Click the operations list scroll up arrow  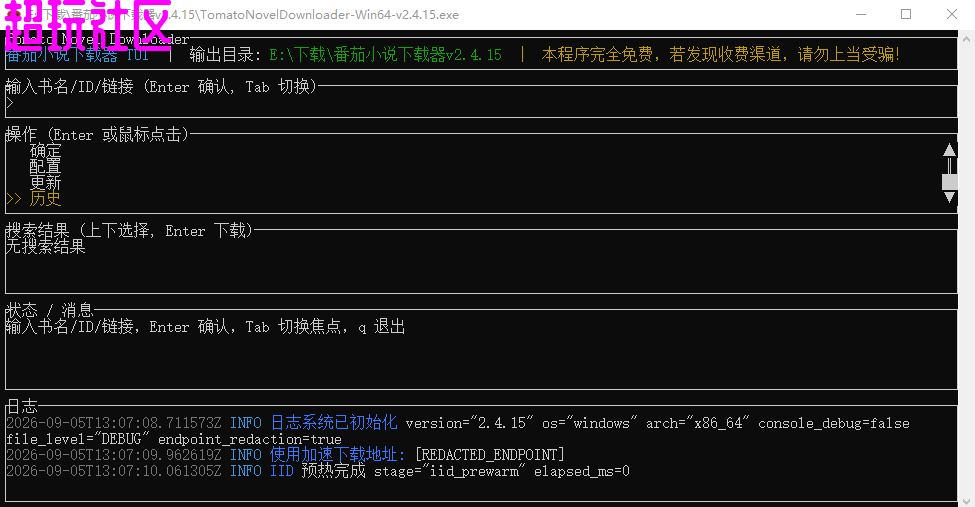click(949, 150)
